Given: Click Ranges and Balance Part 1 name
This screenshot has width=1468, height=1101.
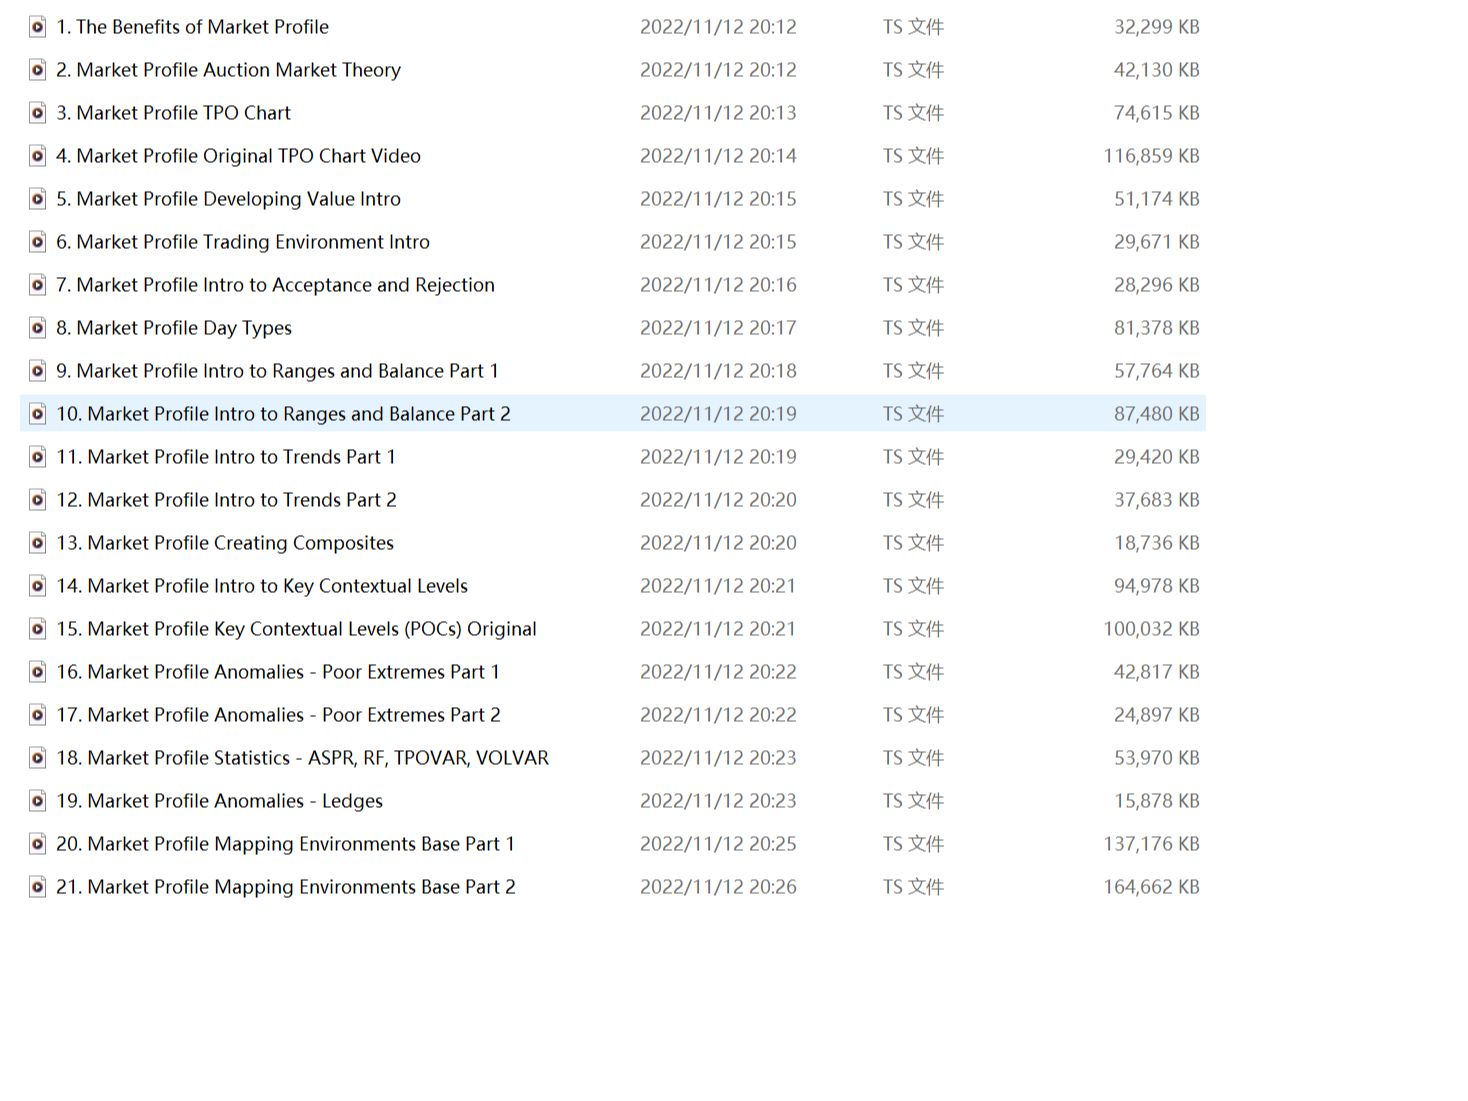Looking at the screenshot, I should [x=277, y=371].
